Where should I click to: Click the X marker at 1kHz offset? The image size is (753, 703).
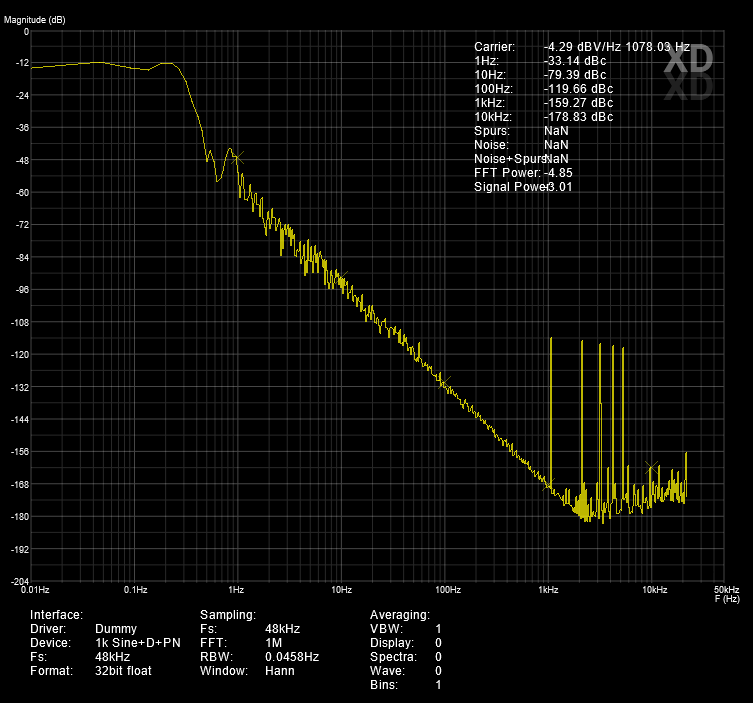pyautogui.click(x=548, y=484)
